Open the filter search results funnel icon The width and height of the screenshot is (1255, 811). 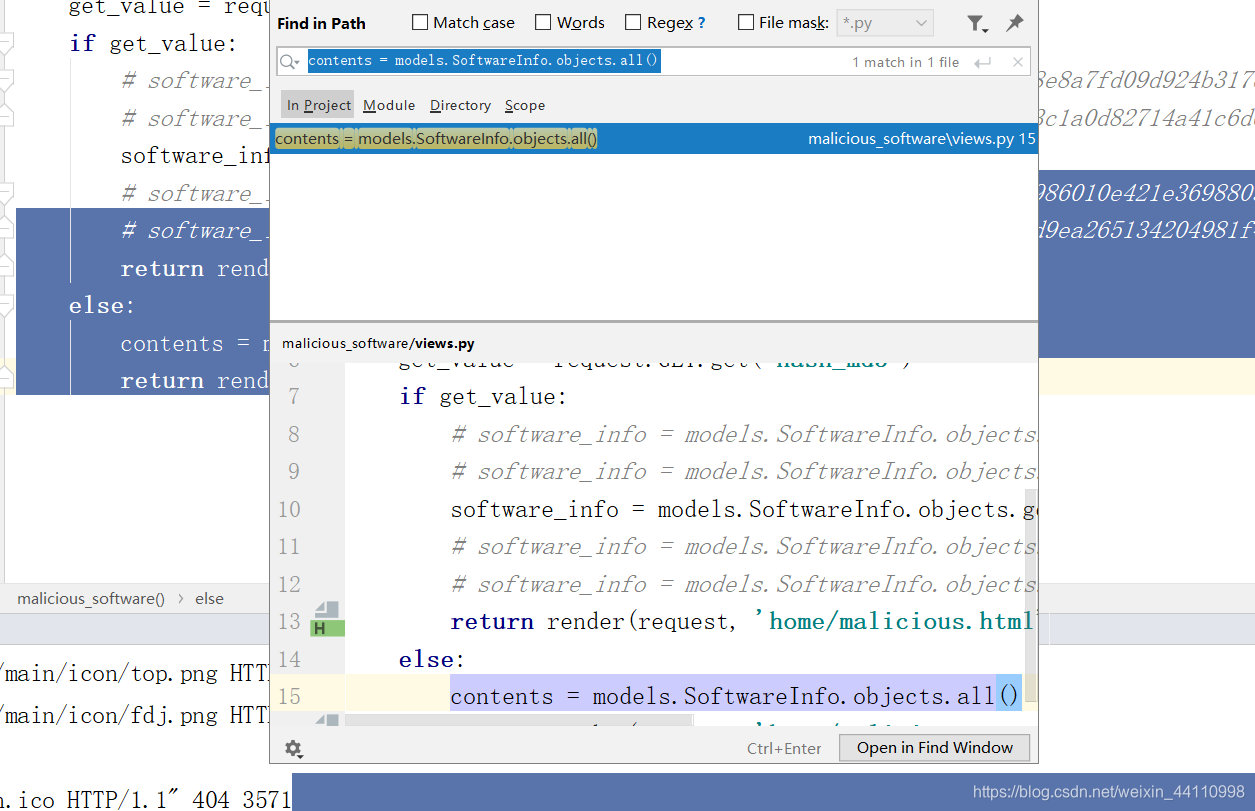click(977, 23)
